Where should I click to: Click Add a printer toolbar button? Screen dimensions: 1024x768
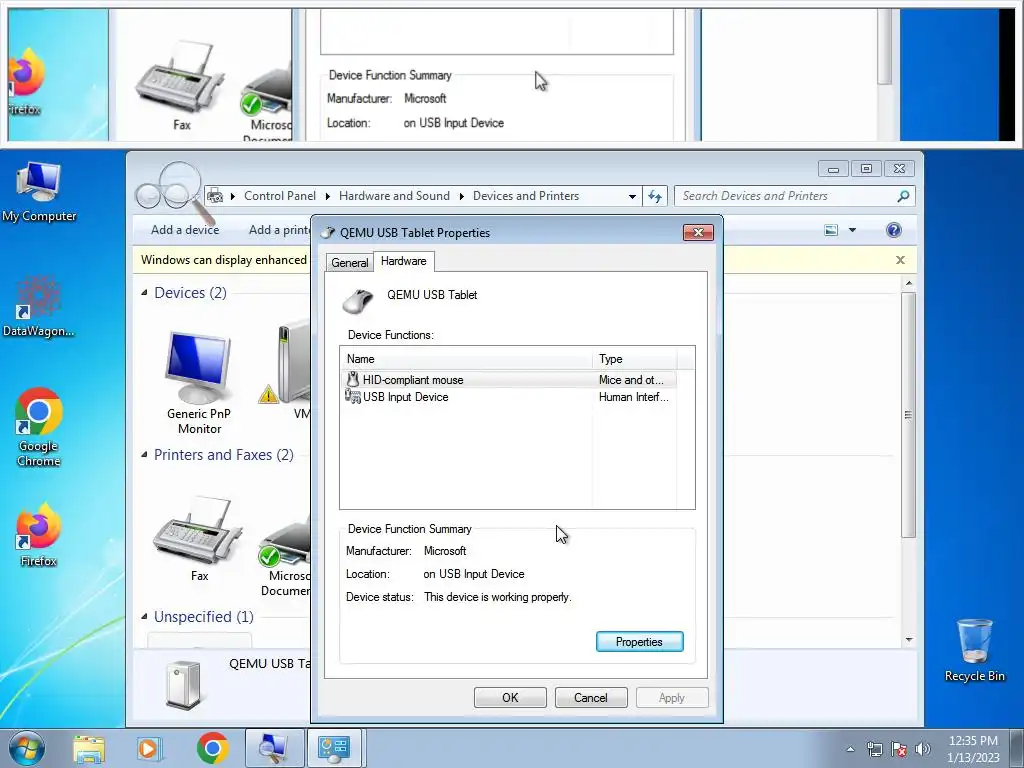tap(280, 230)
